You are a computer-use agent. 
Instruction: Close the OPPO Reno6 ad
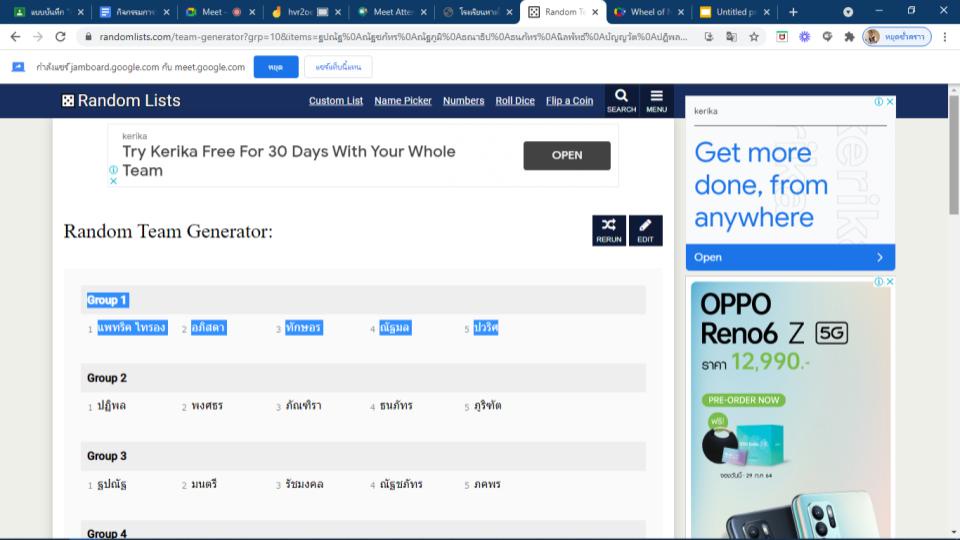click(890, 282)
